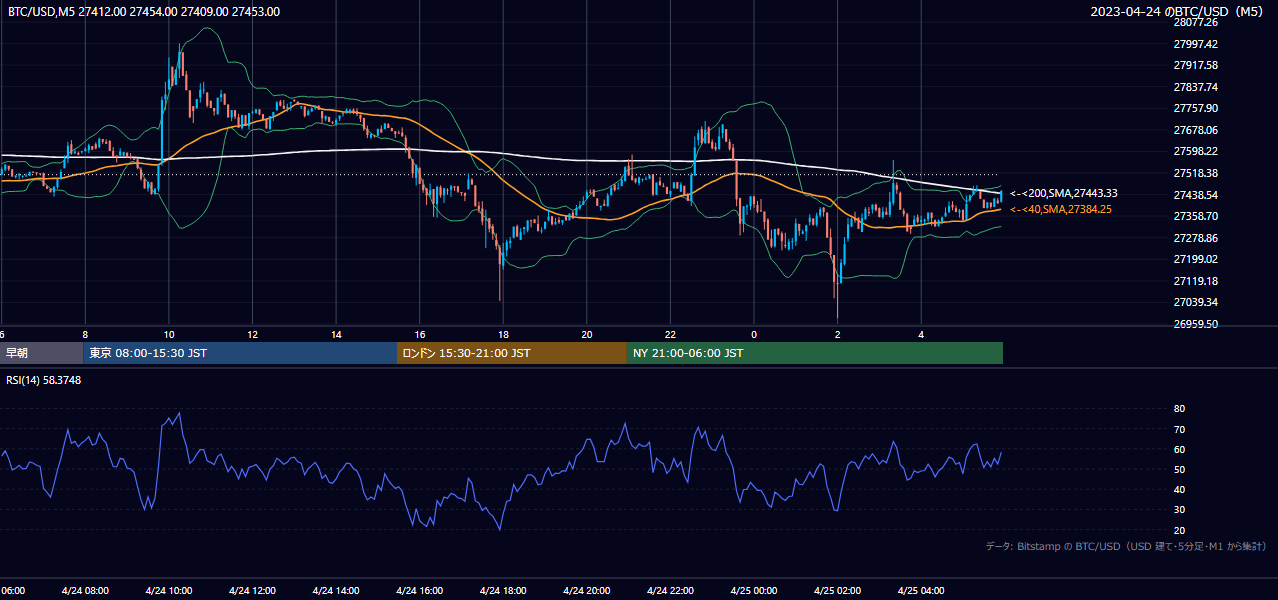Click RSI scale value 60
1278x600 pixels.
tap(1179, 449)
